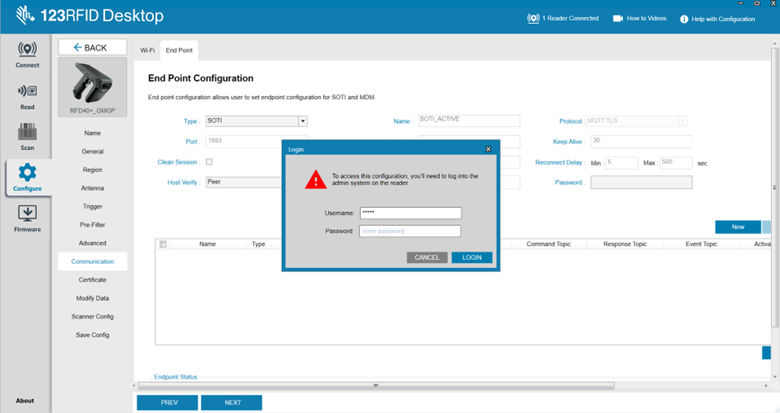The width and height of the screenshot is (780, 413).
Task: Toggle the Clean Session checkbox
Action: click(x=209, y=162)
